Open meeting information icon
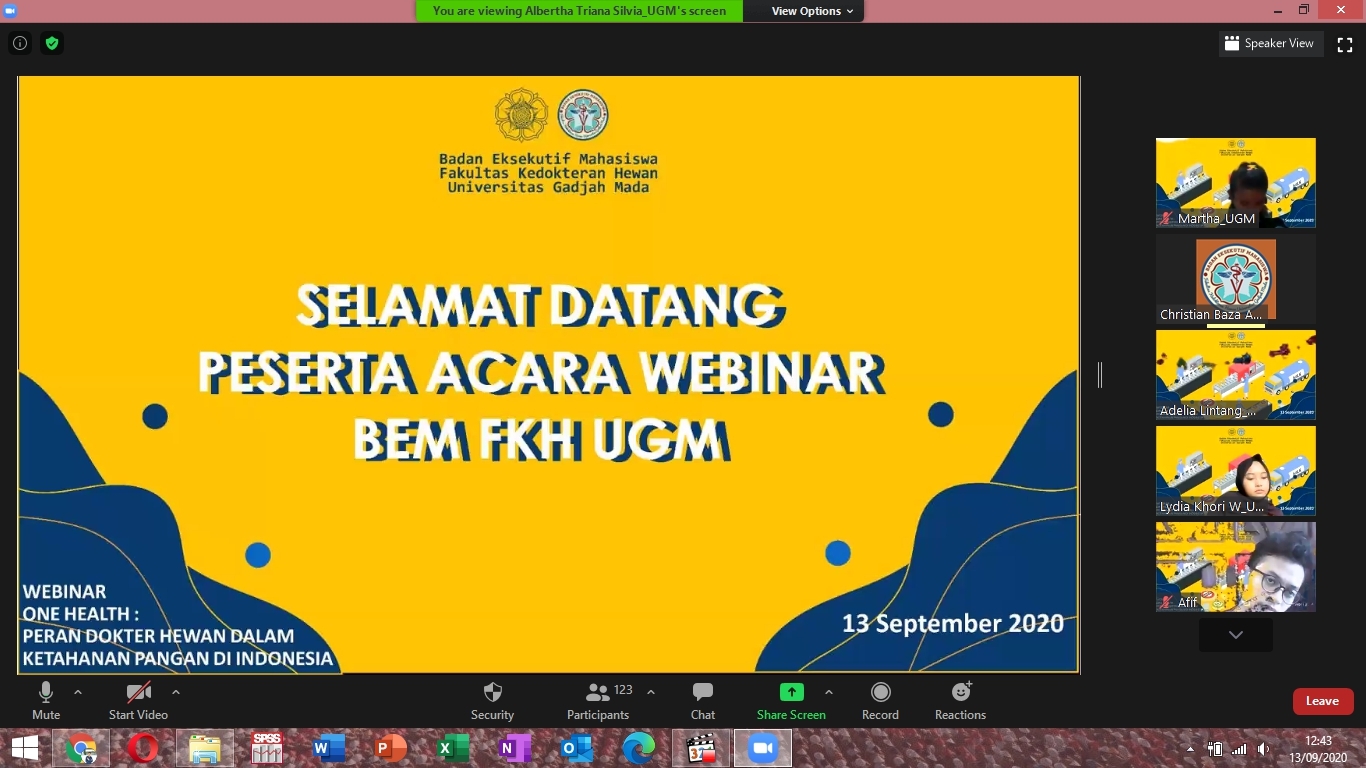The height and width of the screenshot is (768, 1366). pos(20,43)
